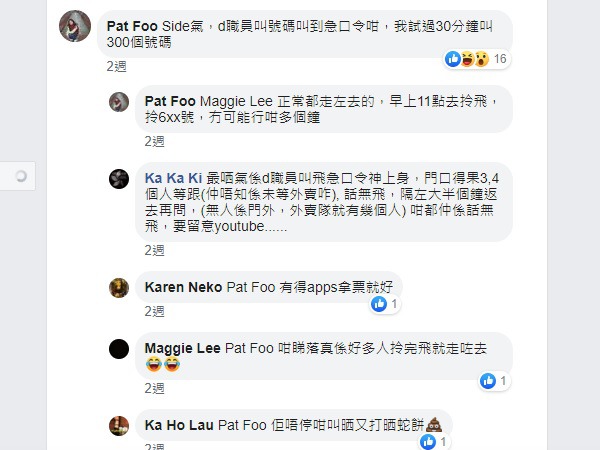Click the laughing reaction emoji on top comment
Screen dimensions: 600x450
[467, 59]
